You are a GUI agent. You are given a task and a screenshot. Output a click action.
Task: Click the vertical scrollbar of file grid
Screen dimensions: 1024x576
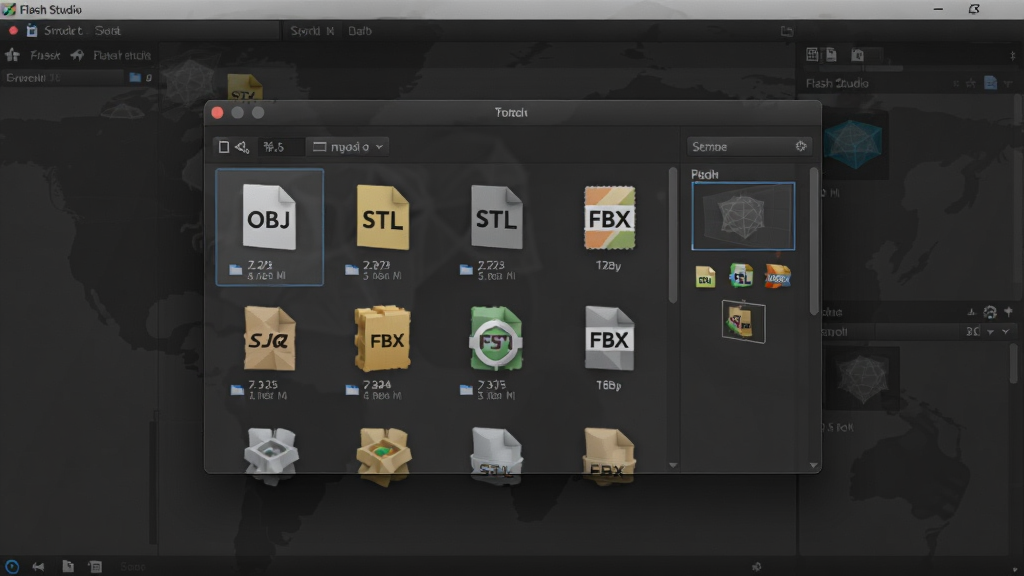(673, 235)
